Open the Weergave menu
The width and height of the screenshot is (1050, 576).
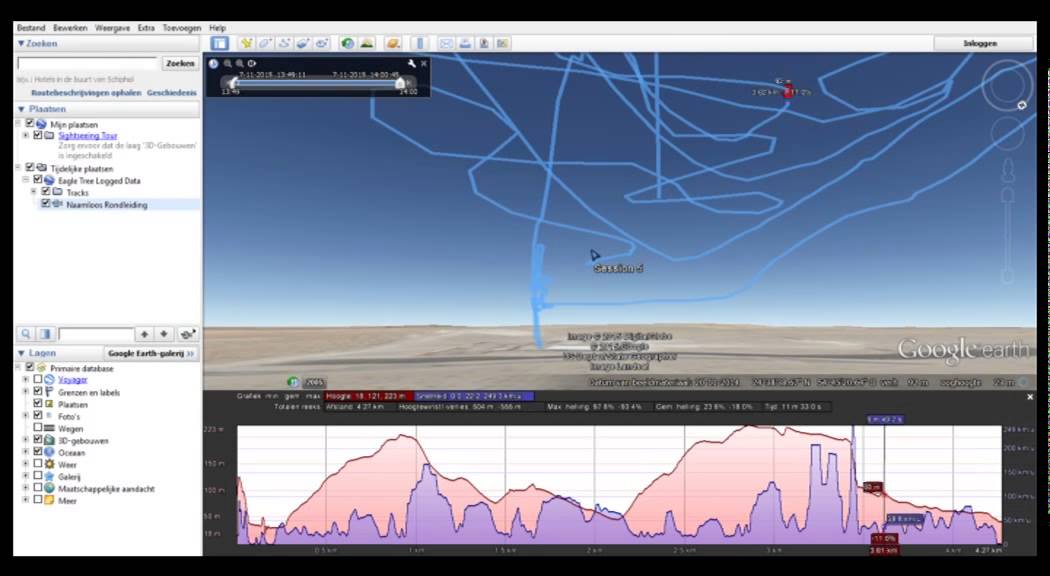(112, 28)
